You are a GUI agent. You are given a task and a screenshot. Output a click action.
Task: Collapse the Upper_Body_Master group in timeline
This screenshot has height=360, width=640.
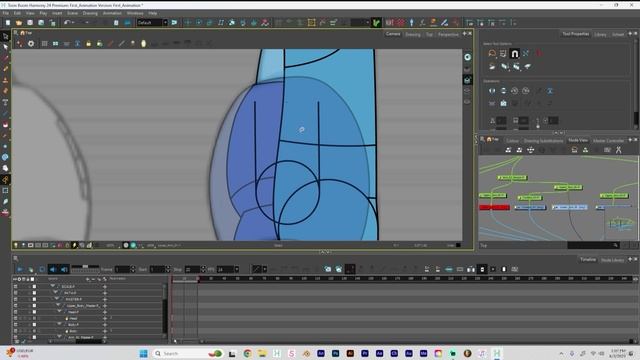[58, 305]
